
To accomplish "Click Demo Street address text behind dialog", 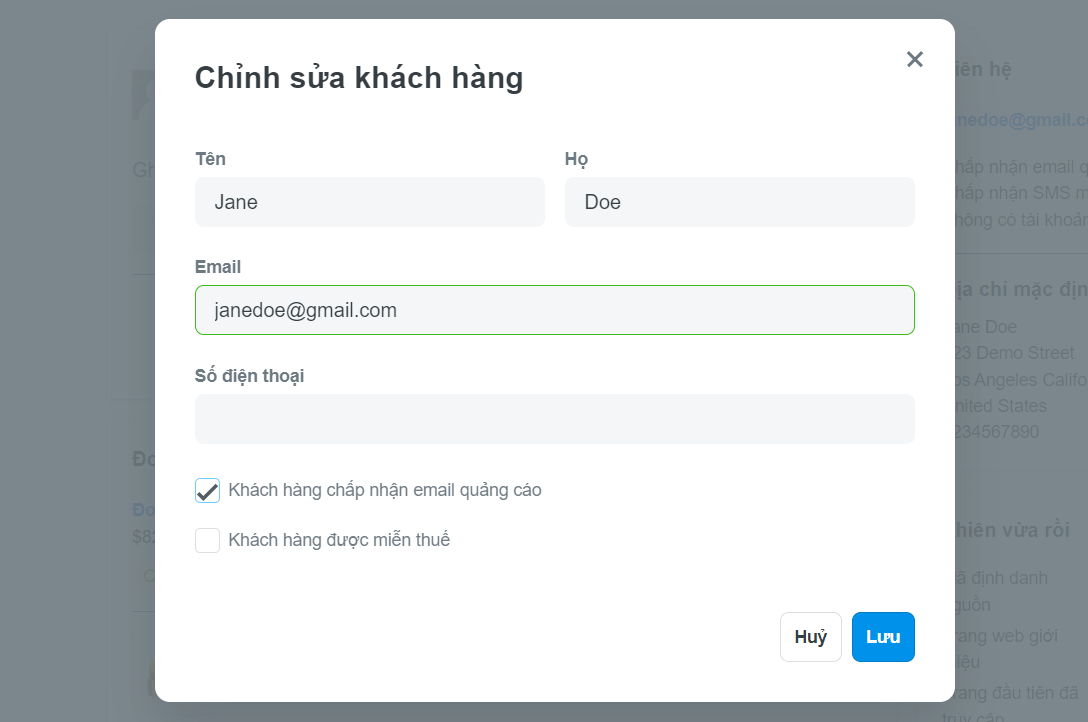I will coord(1015,353).
